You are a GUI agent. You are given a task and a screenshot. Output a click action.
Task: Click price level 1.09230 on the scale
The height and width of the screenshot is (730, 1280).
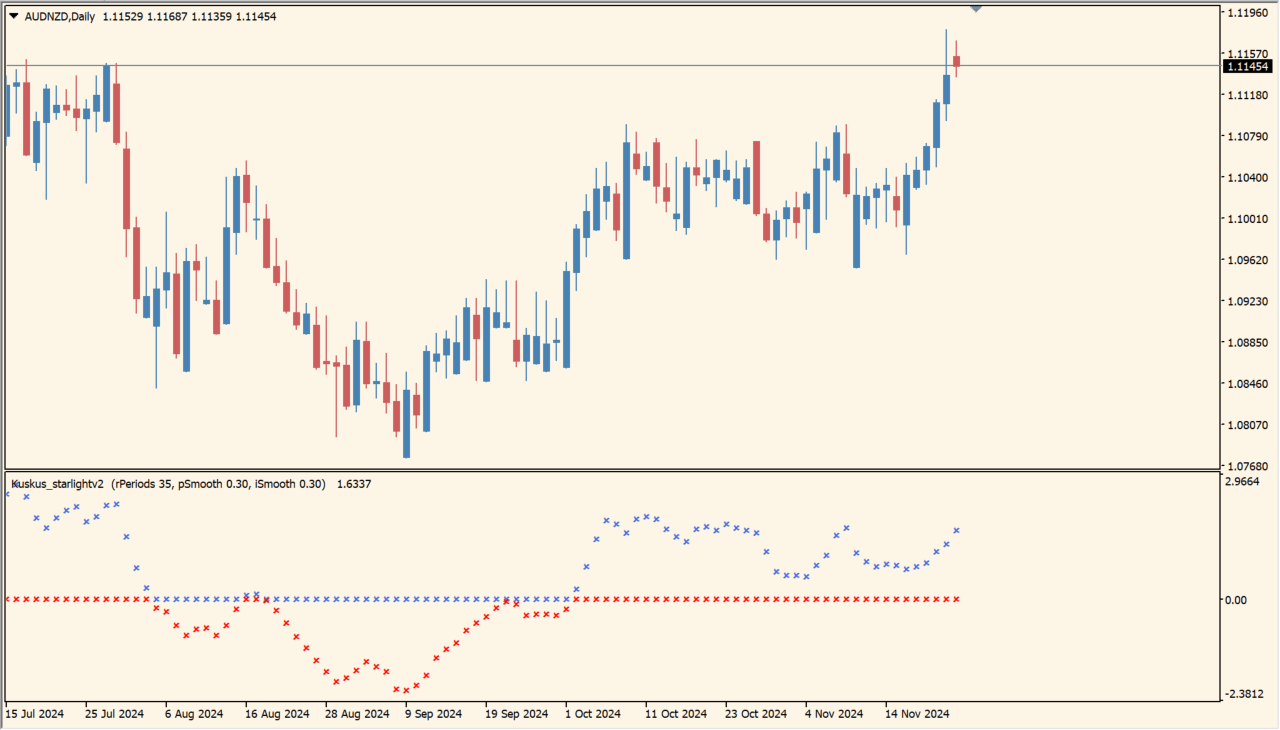(1249, 301)
